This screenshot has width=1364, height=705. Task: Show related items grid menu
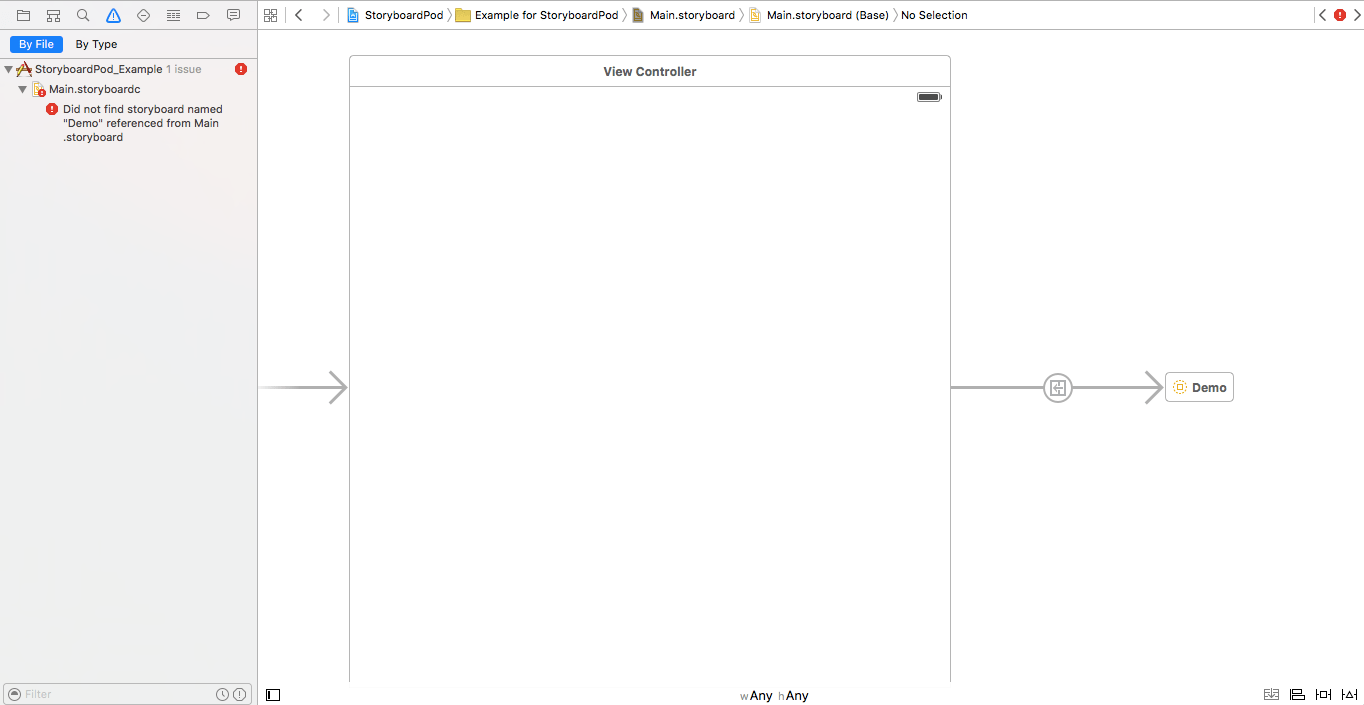270,15
